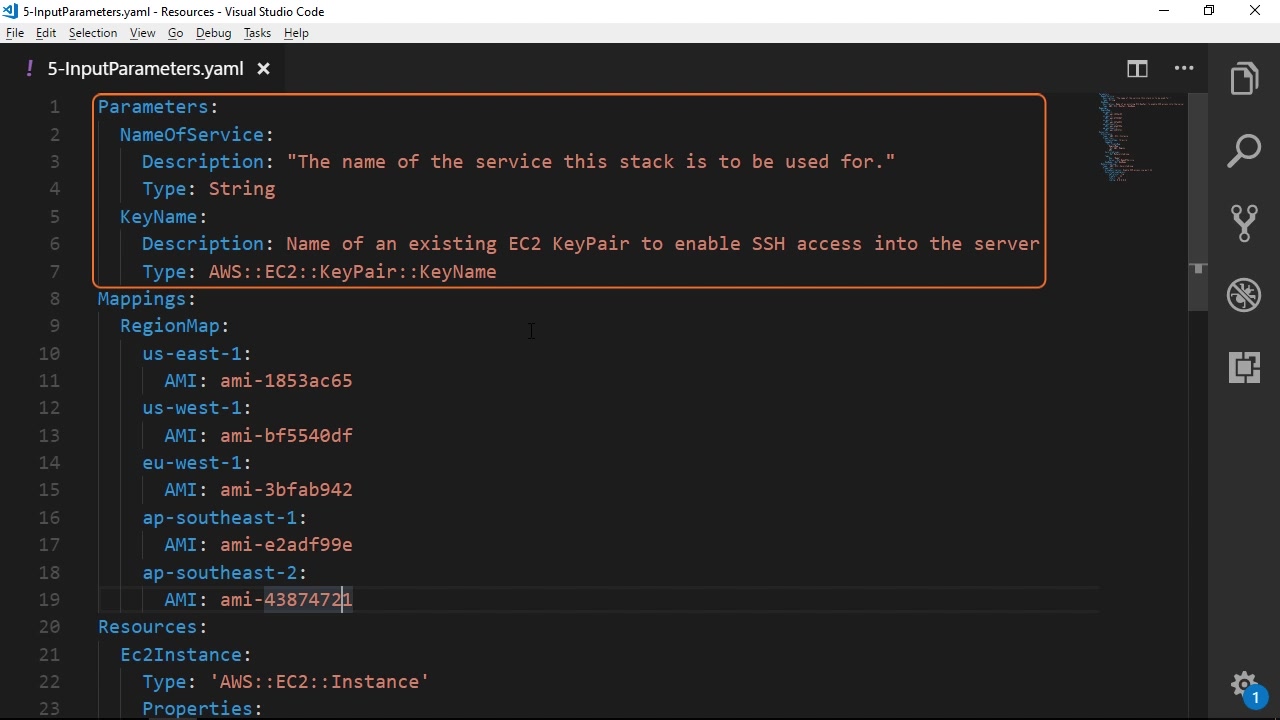
Task: Open the Extensions panel
Action: (x=1244, y=367)
